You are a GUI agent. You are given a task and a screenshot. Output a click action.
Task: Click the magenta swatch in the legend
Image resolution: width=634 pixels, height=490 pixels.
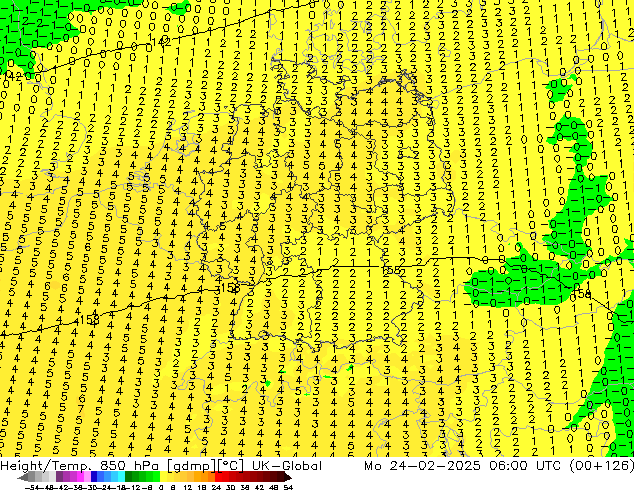click(80, 477)
